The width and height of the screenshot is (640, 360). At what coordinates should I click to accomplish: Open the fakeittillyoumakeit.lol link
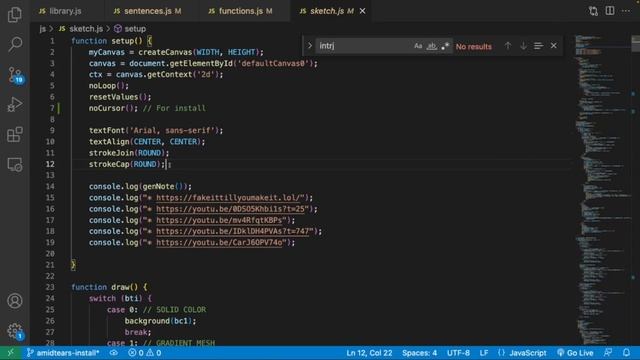coord(230,198)
